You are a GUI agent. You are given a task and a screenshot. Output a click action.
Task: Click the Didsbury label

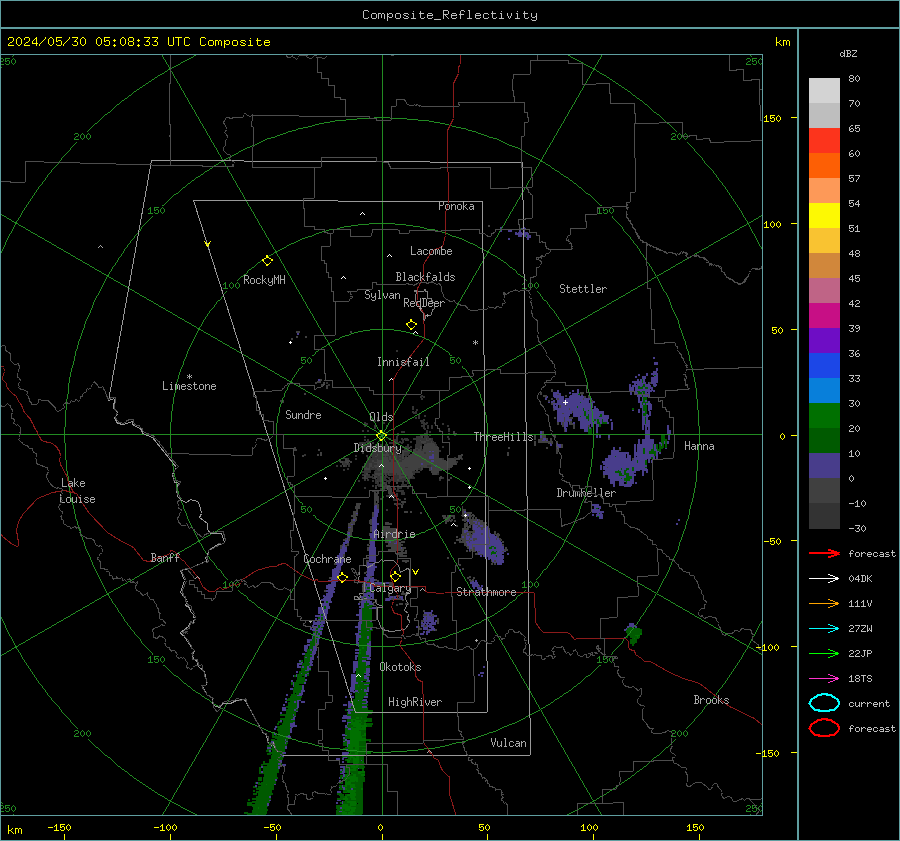coord(377,448)
